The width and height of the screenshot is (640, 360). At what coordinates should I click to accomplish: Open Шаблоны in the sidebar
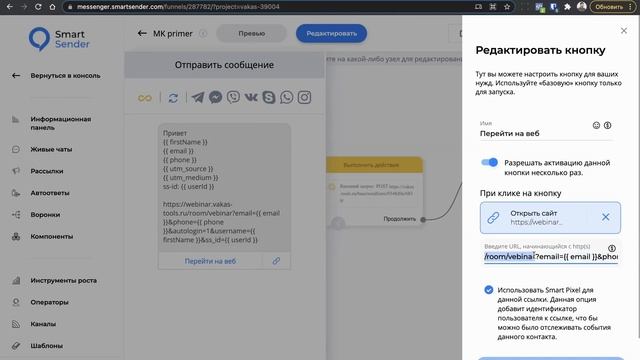pos(37,346)
